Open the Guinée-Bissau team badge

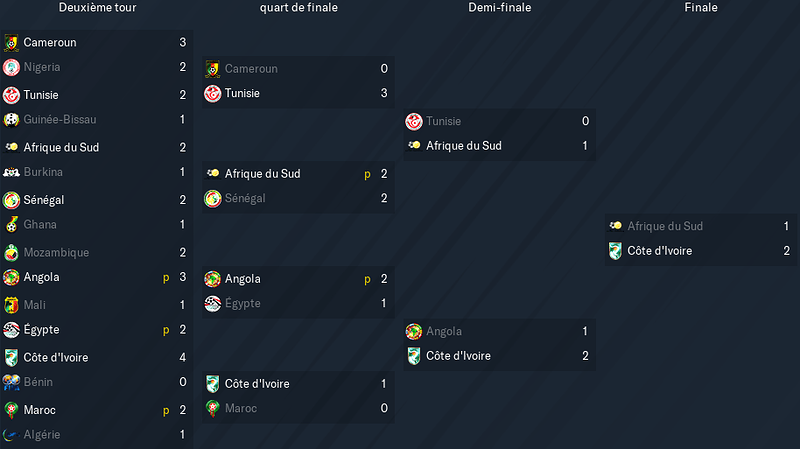point(11,120)
